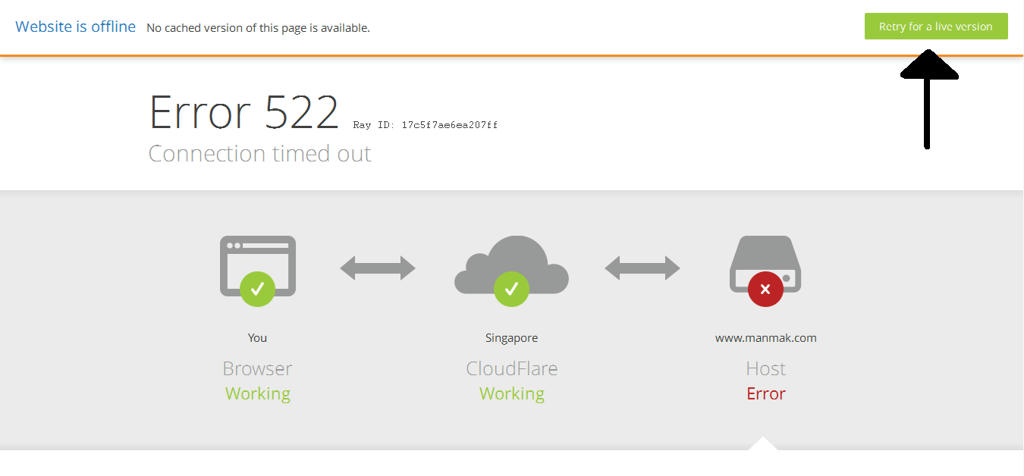Click the arrow between browser and cloud
Screen dimensions: 1024x476
[x=377, y=268]
